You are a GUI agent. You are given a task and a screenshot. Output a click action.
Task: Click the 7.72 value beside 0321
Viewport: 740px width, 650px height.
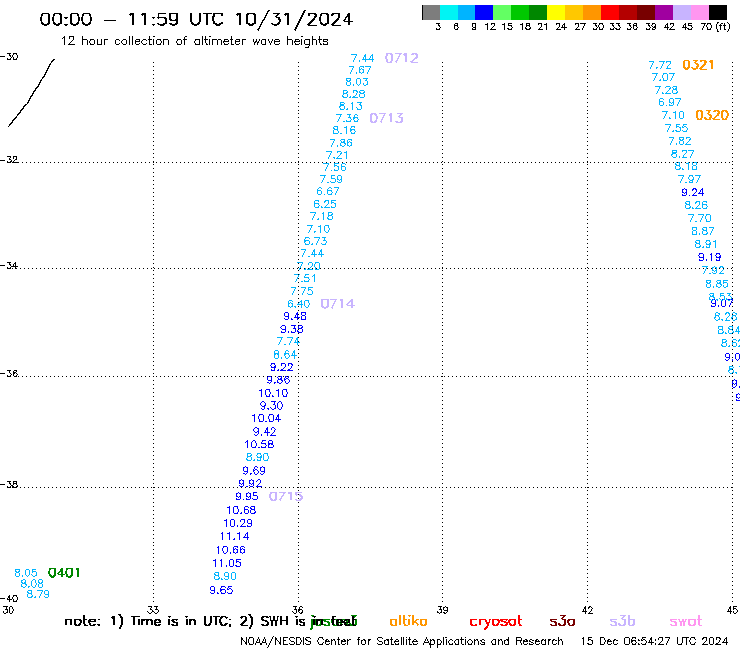pyautogui.click(x=660, y=65)
